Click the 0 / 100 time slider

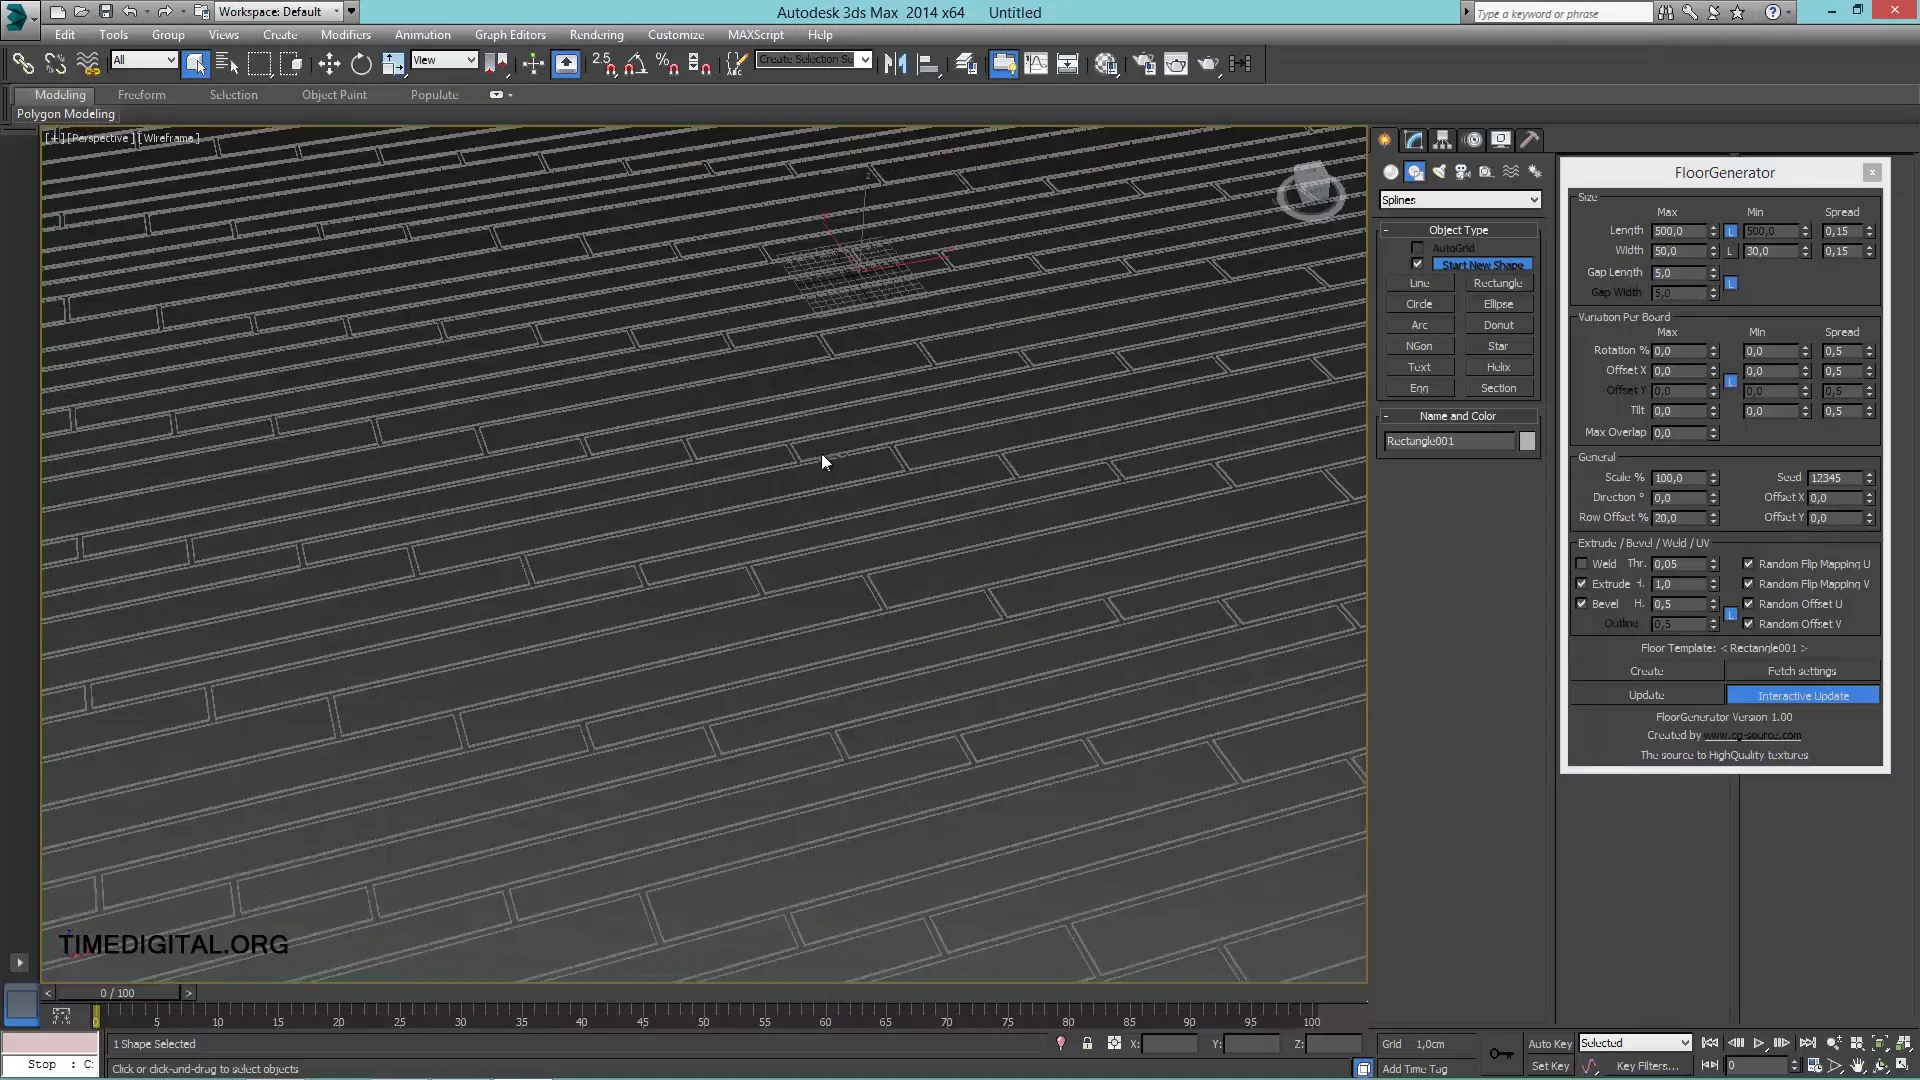tap(118, 993)
